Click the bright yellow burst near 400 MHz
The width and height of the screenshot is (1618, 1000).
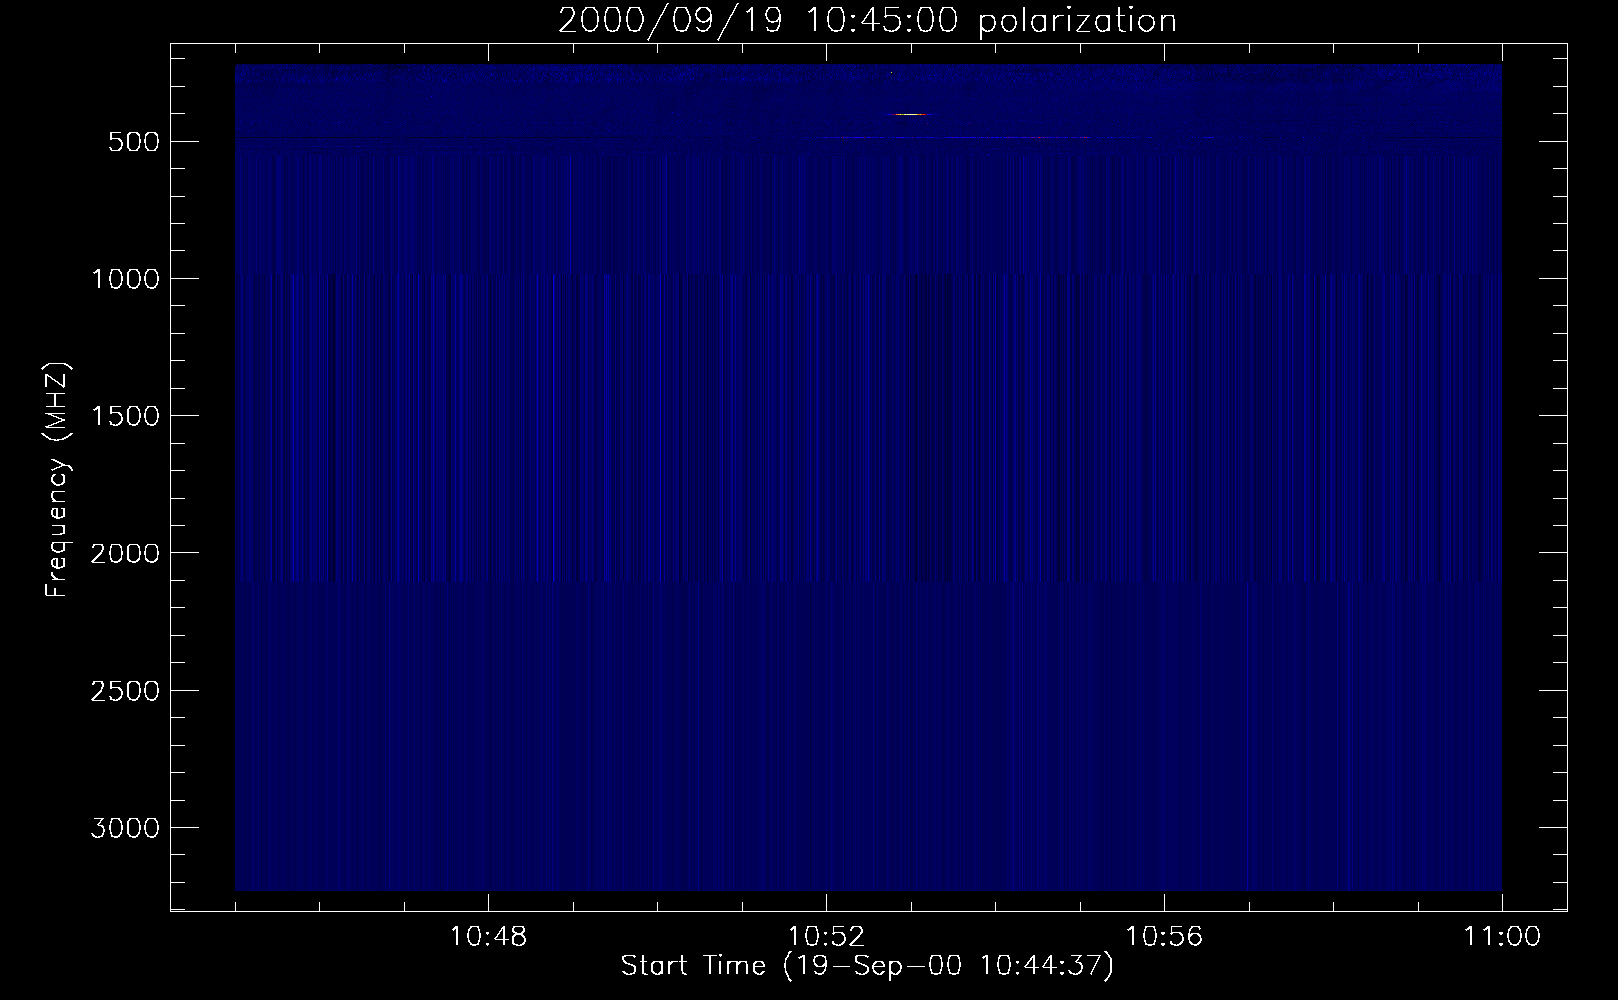[911, 114]
